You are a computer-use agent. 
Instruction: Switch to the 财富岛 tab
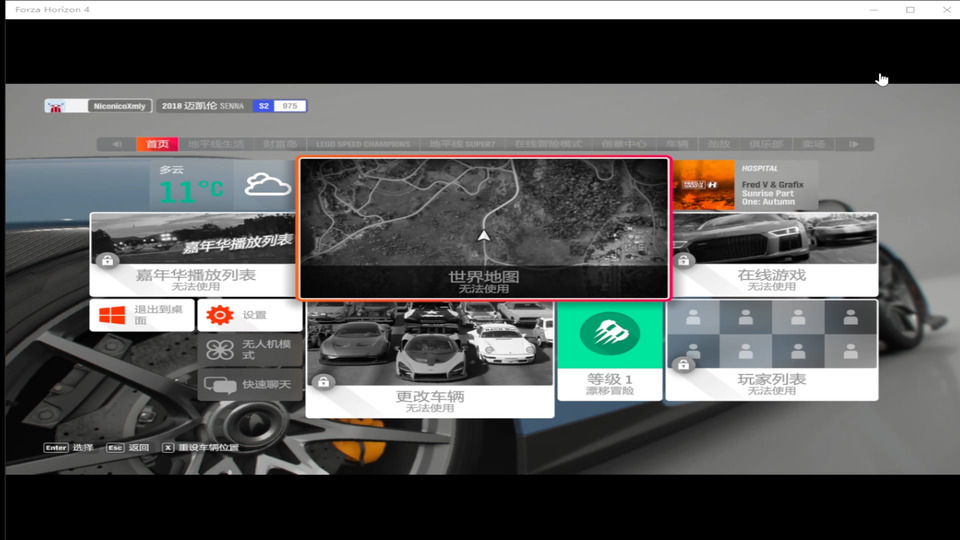click(x=280, y=144)
